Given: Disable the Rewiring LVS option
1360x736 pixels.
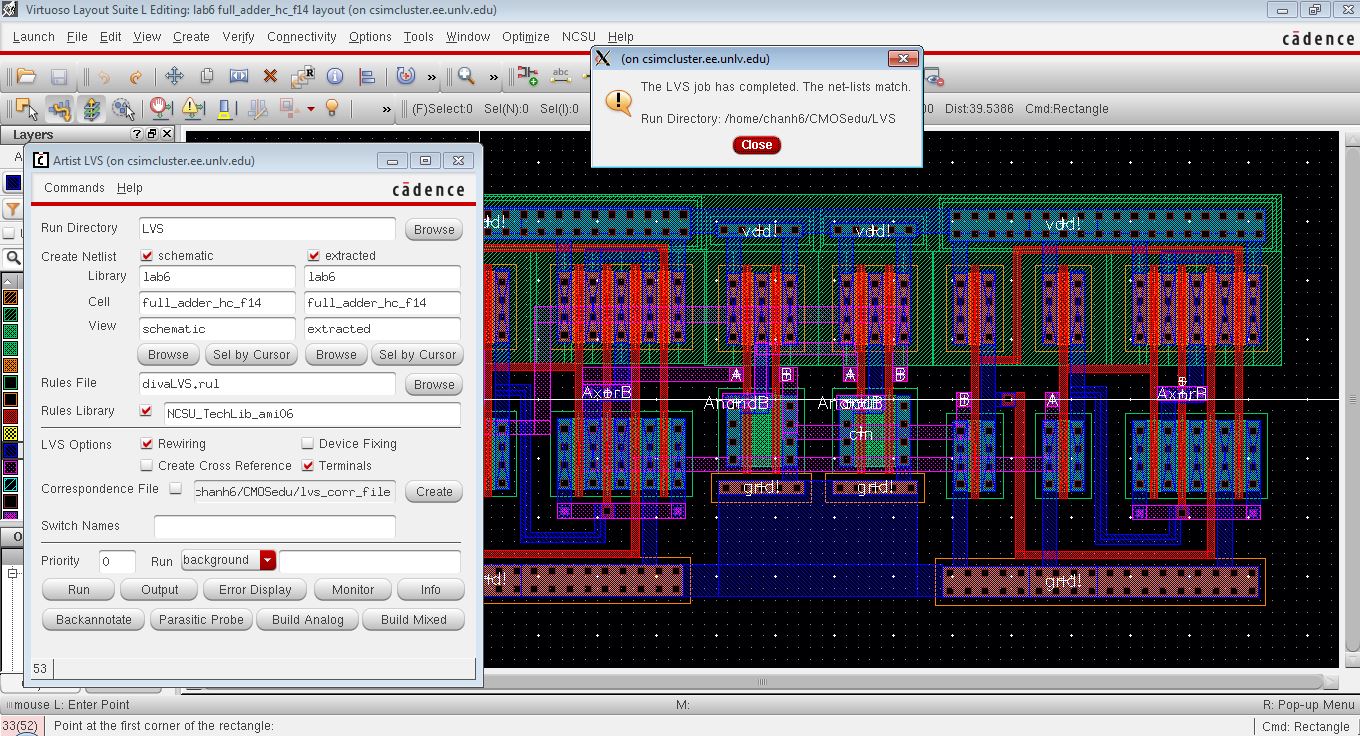Looking at the screenshot, I should (x=146, y=443).
